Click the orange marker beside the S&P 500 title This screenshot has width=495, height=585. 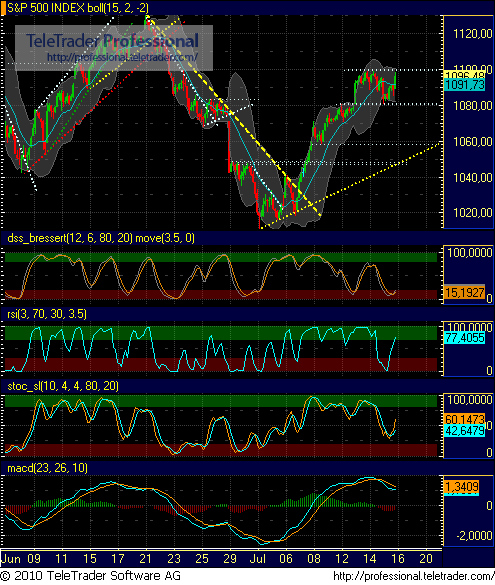(3, 8)
